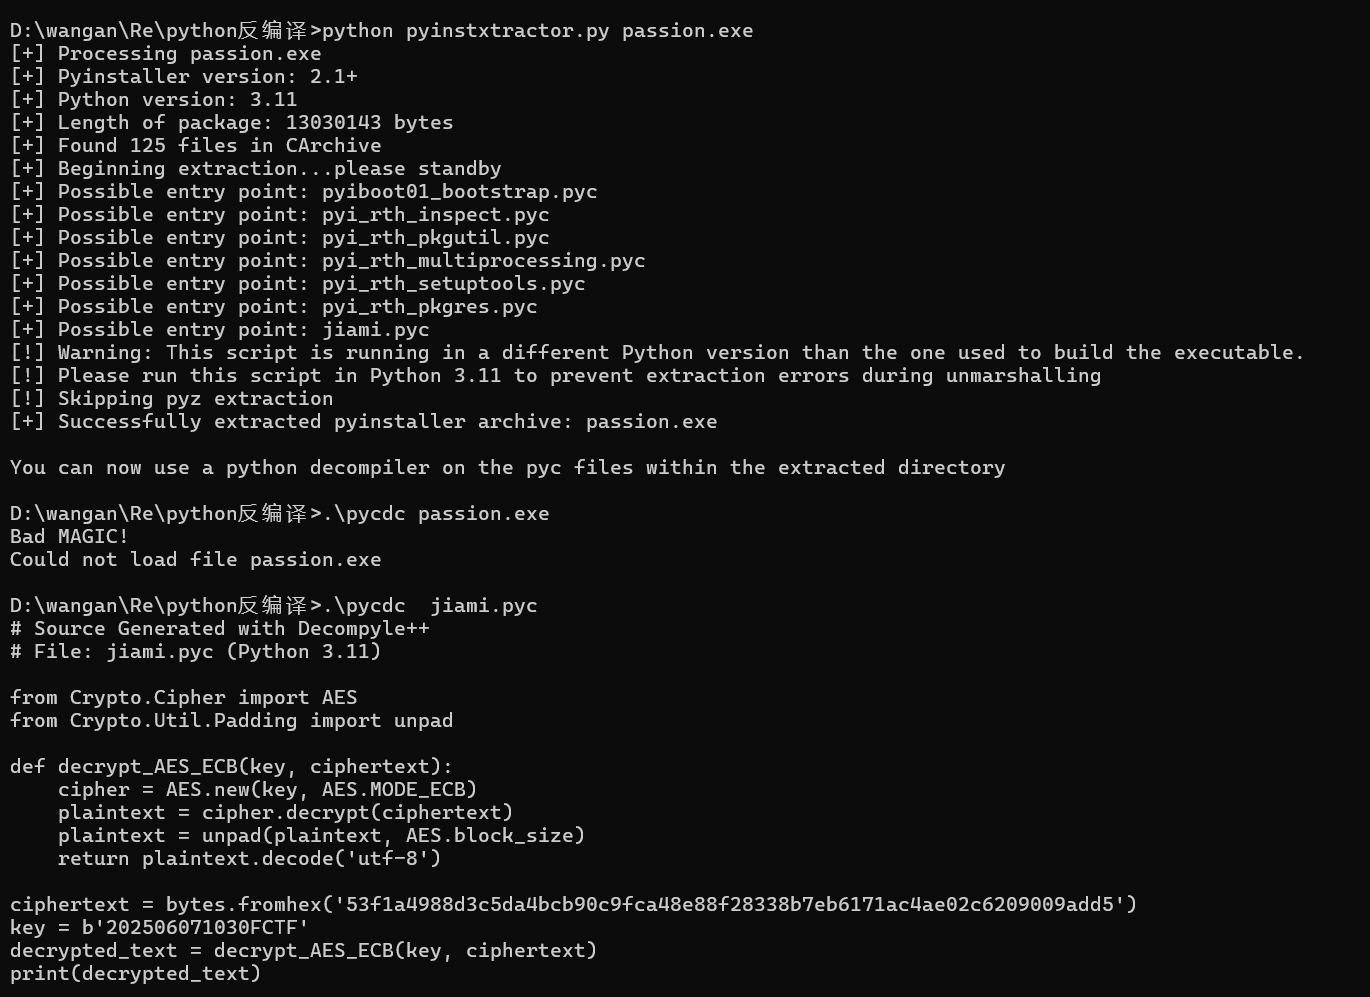Screen dimensions: 1370x997
Task: Select the 'Length of package: 13030143 bytes' text
Action: click(255, 122)
